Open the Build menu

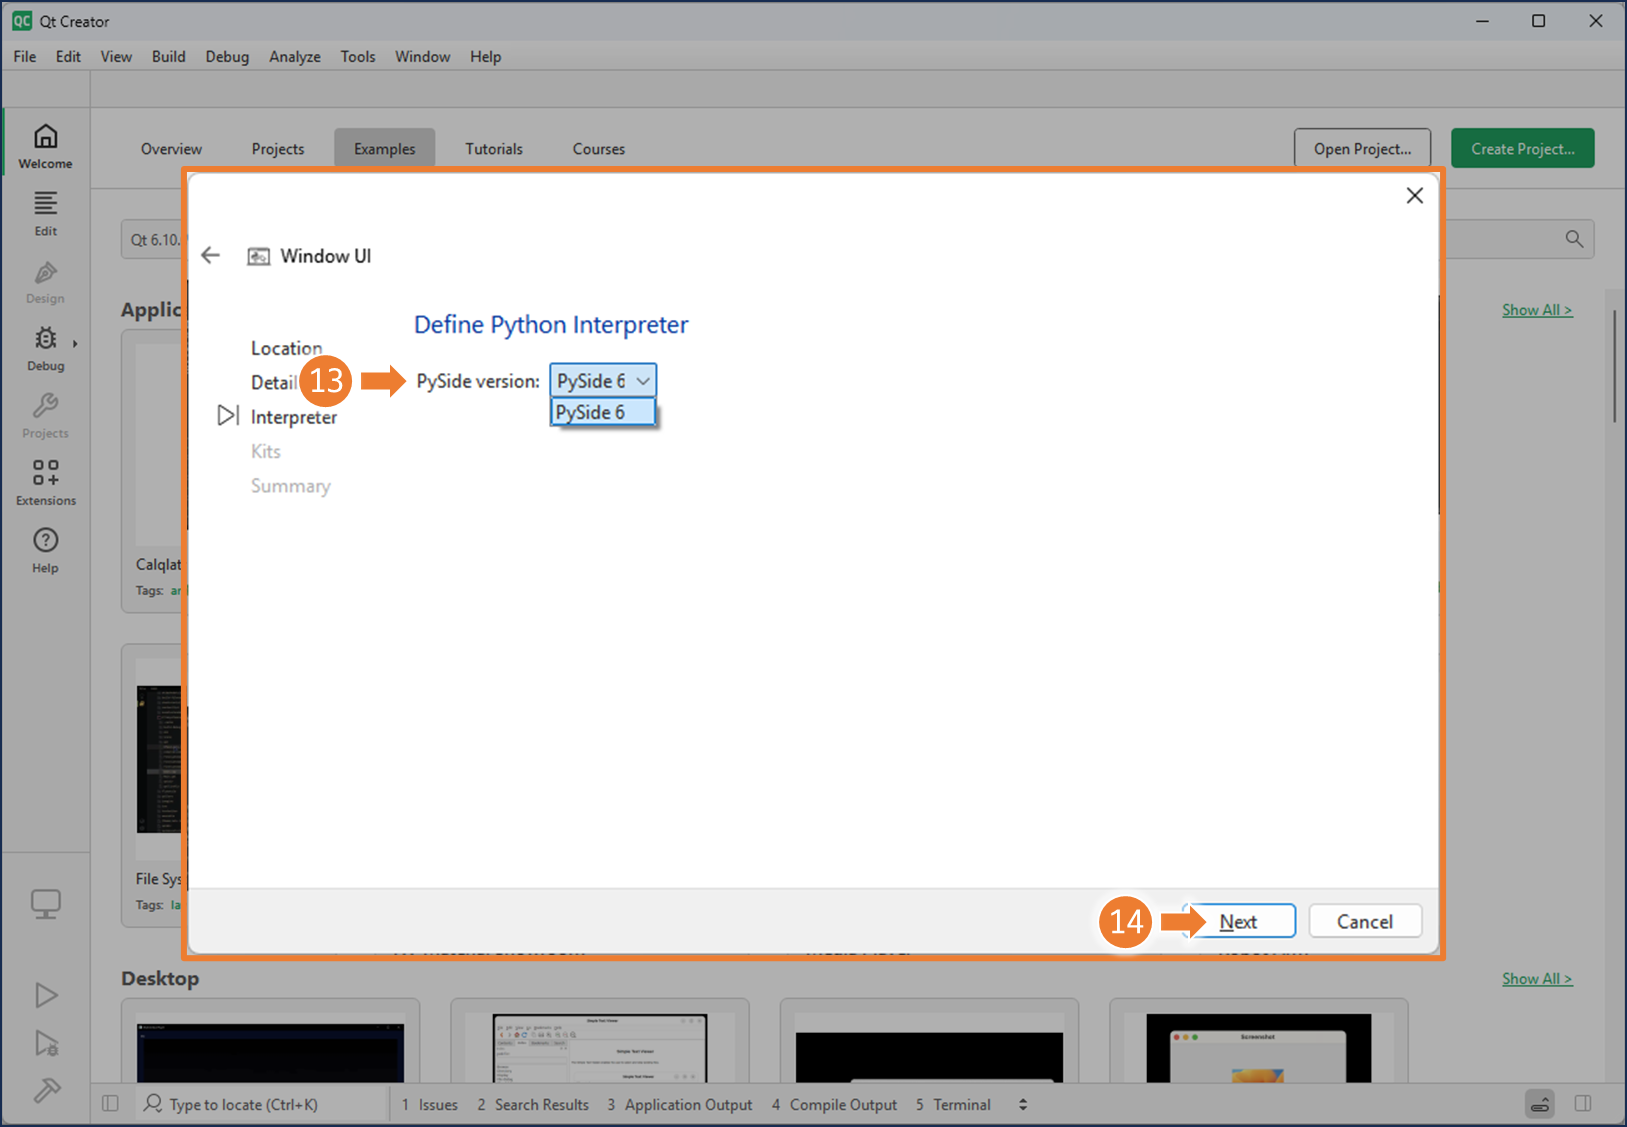point(168,57)
